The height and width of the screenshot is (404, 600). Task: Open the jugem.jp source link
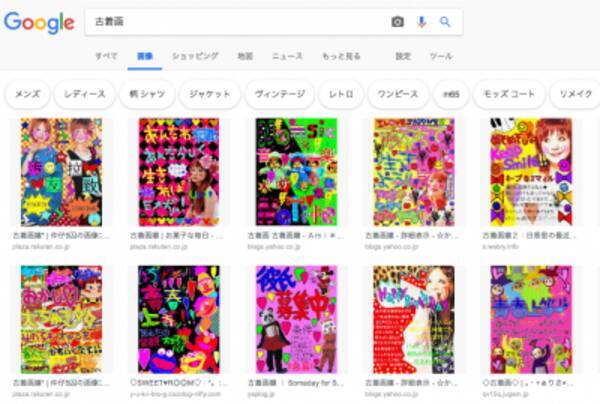click(x=505, y=394)
